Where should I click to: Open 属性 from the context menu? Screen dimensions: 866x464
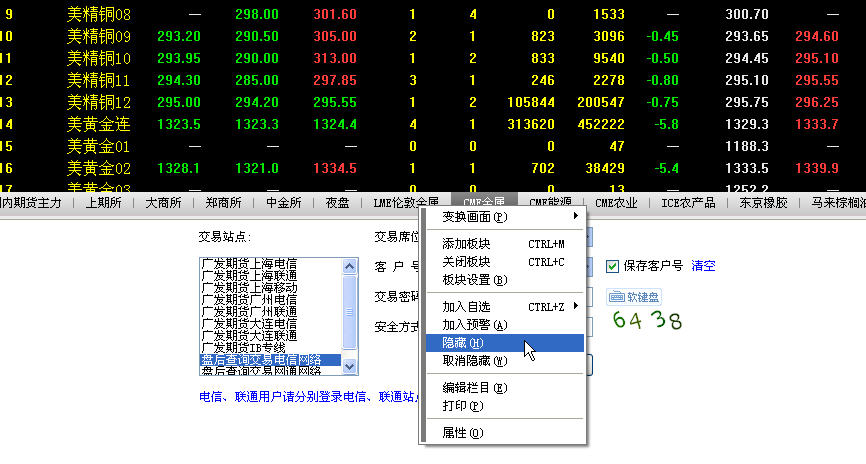coord(463,433)
